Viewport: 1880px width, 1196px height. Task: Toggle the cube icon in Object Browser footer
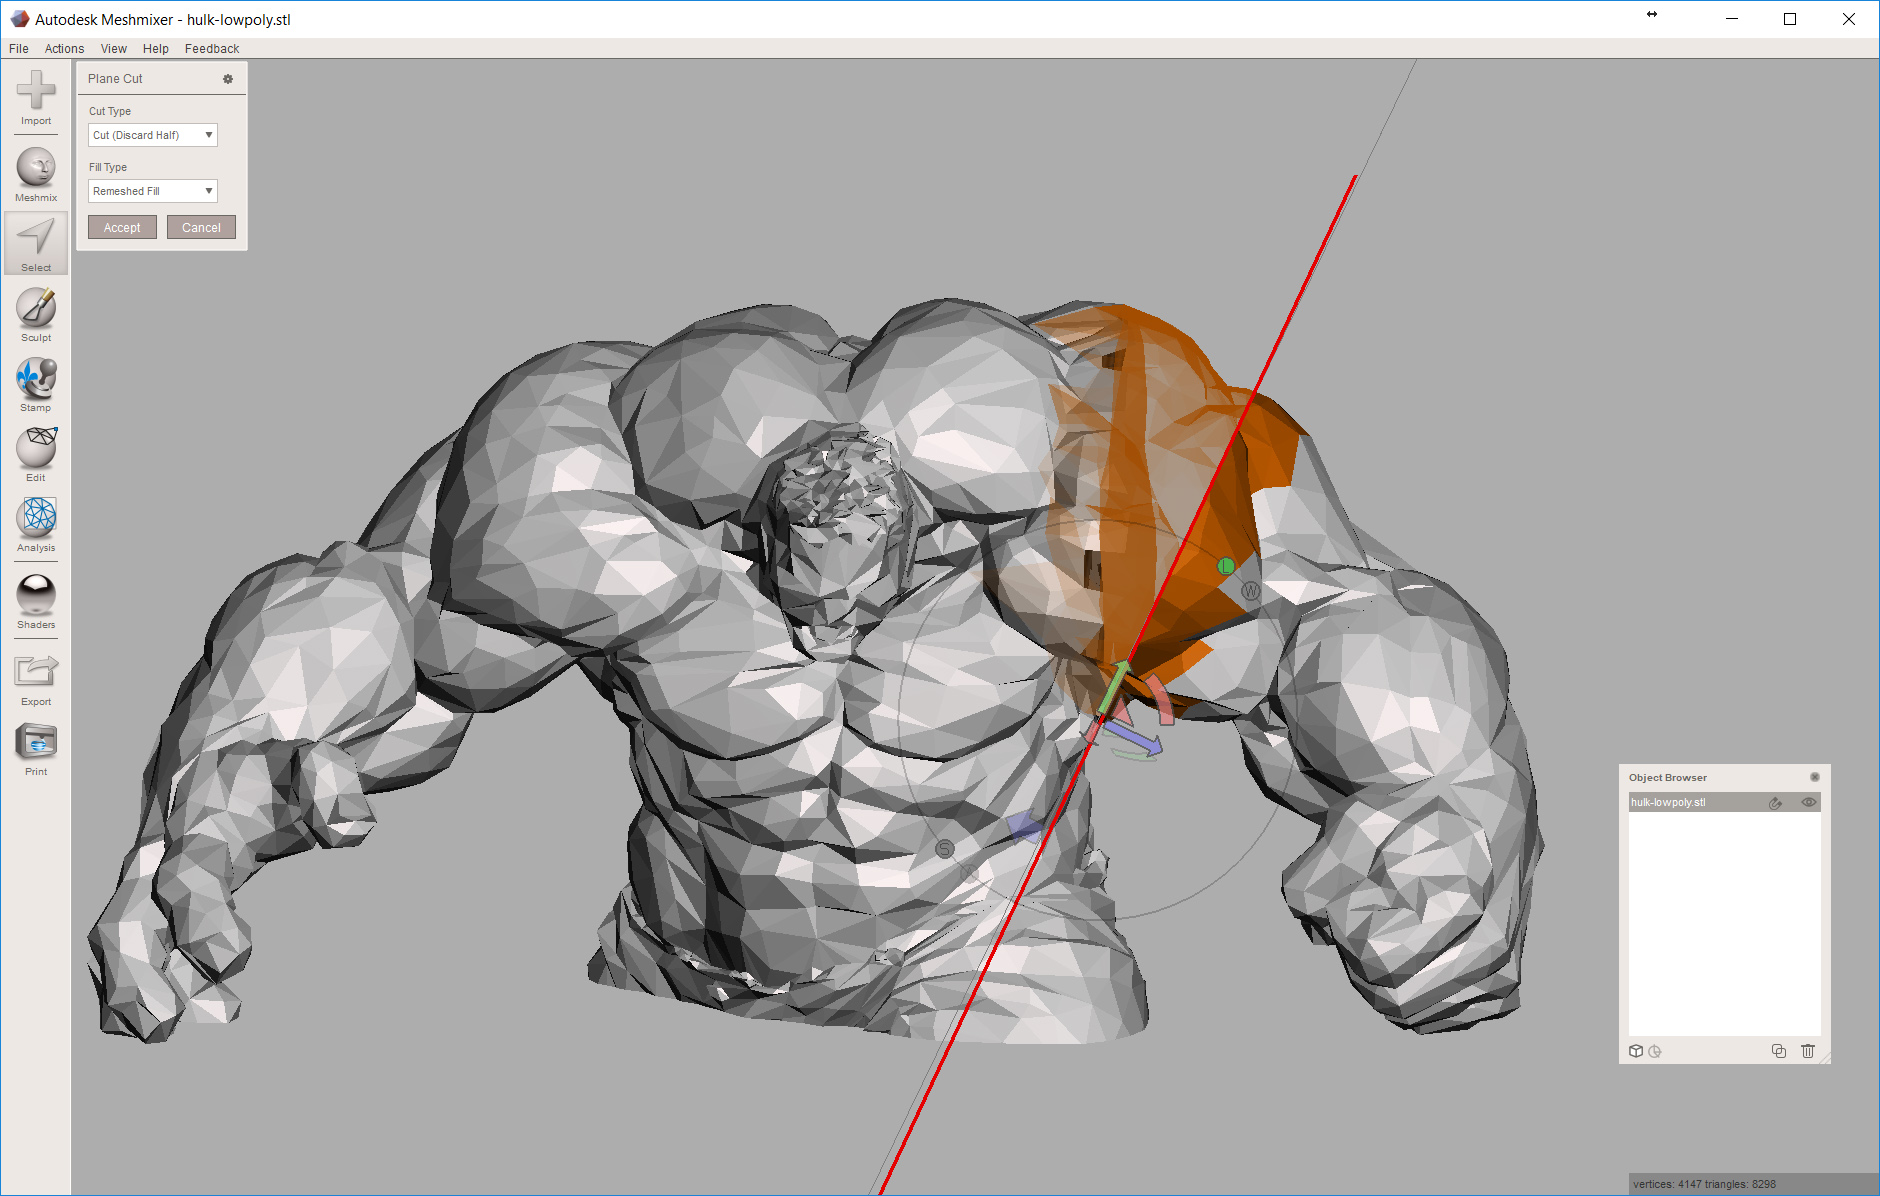tap(1636, 1051)
